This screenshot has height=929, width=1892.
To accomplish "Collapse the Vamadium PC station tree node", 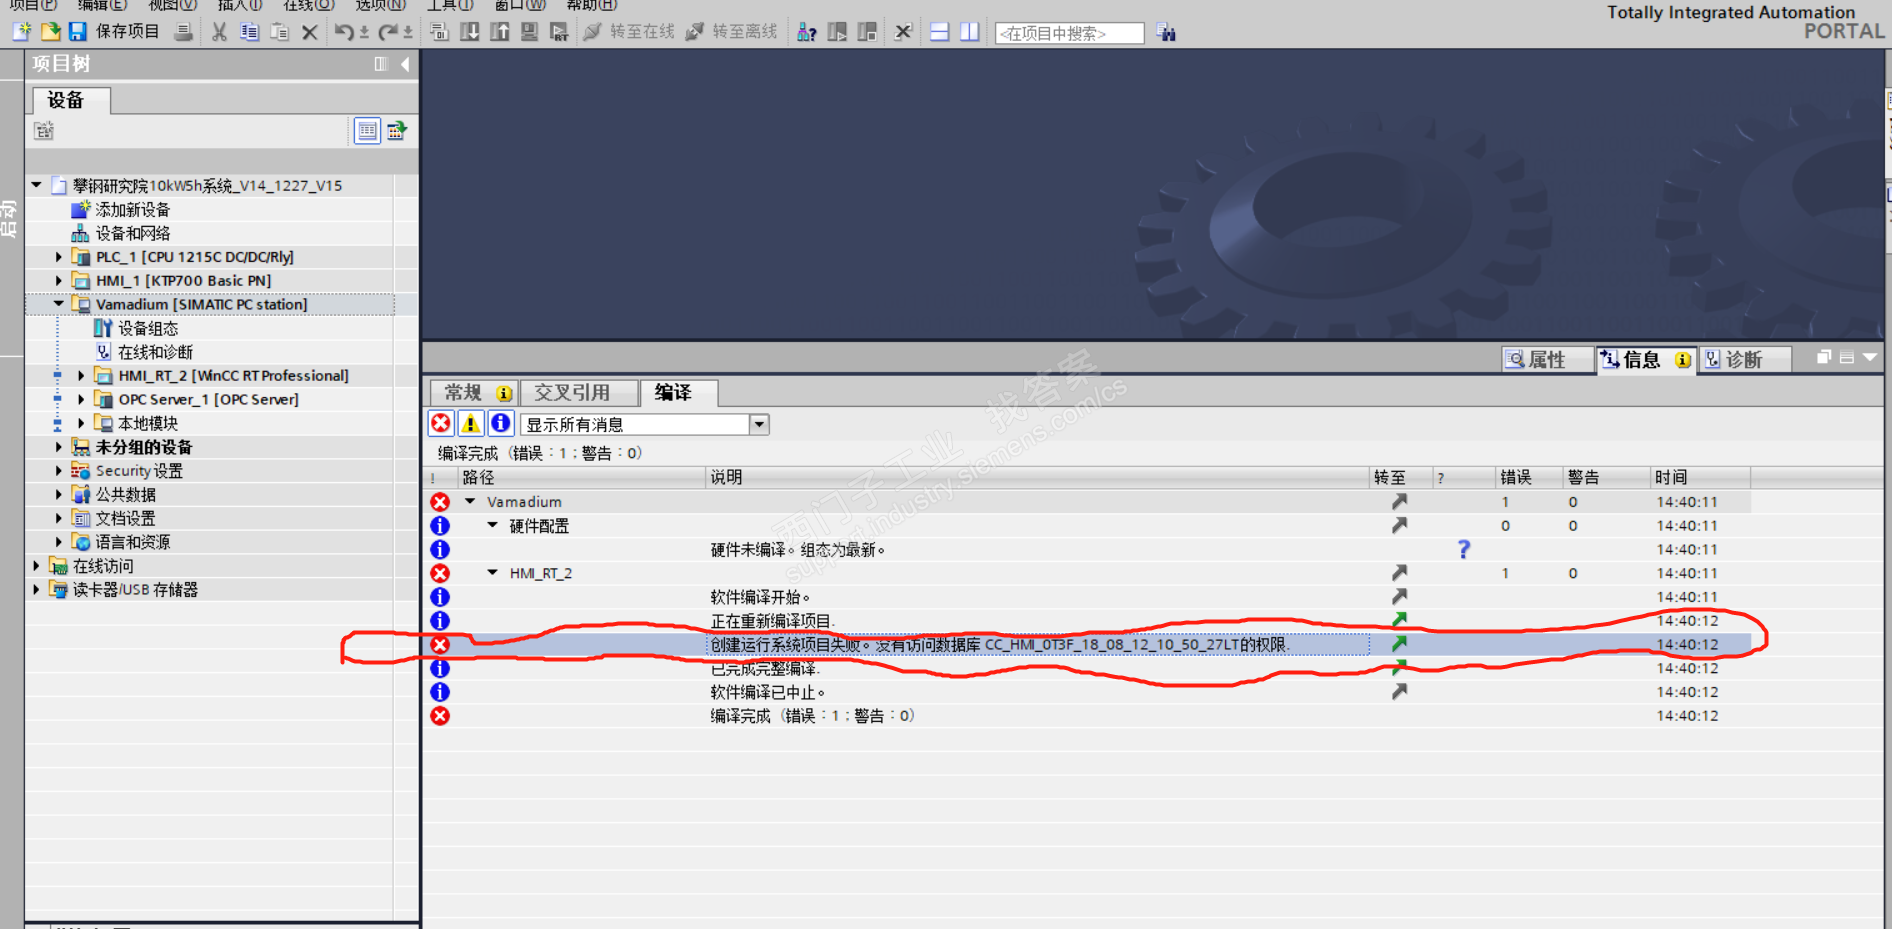I will point(58,304).
